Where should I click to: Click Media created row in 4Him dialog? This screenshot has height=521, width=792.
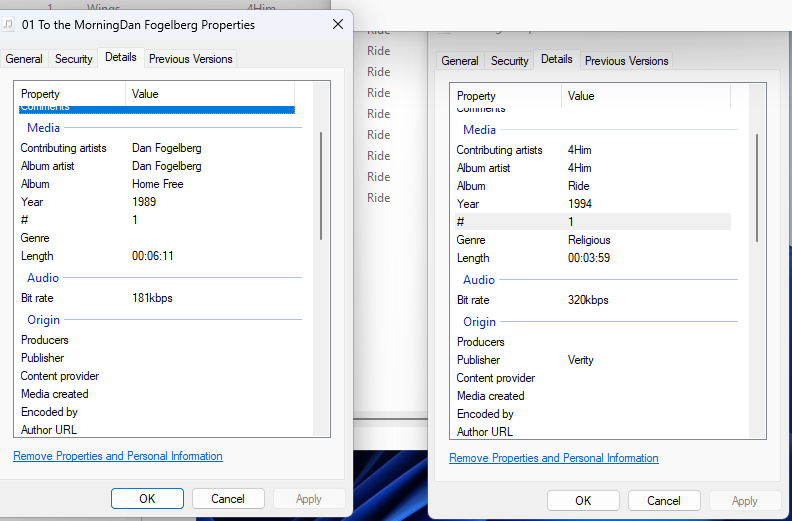point(592,396)
